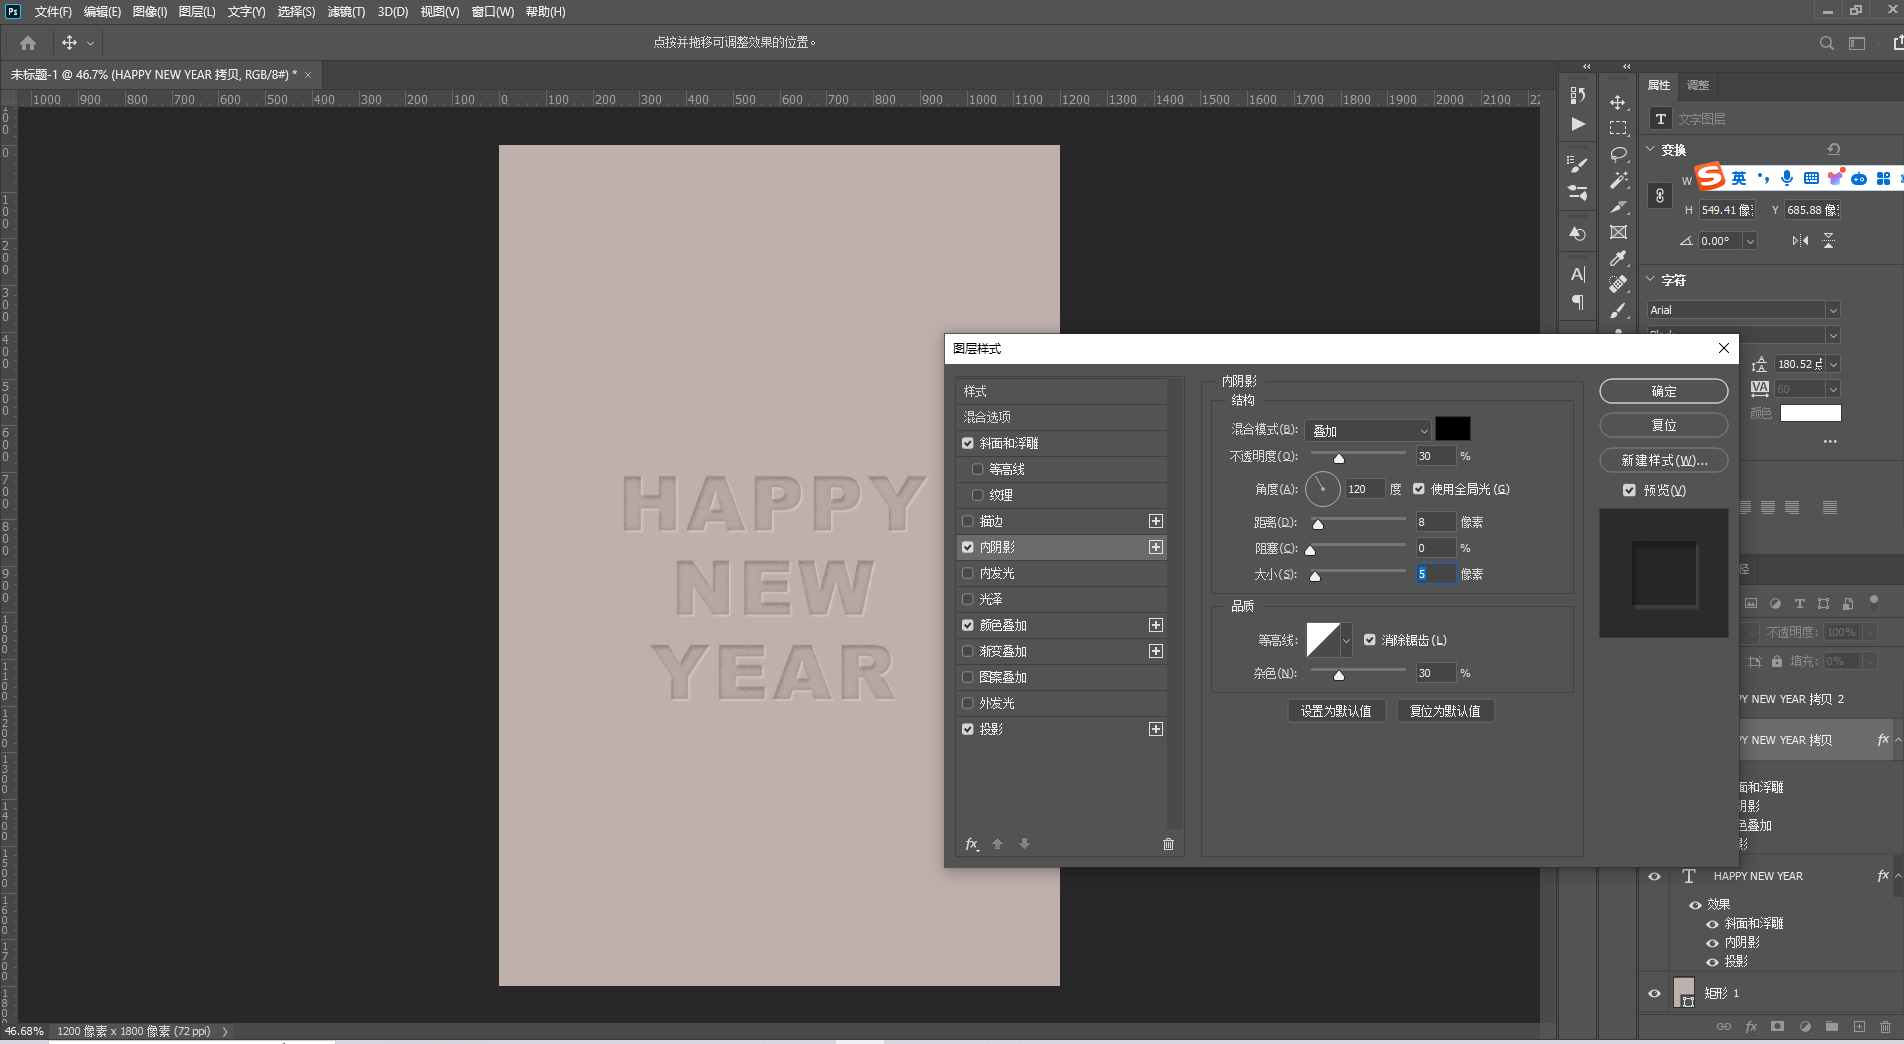Click the plus icon beside 描边 effect

[x=1156, y=521]
